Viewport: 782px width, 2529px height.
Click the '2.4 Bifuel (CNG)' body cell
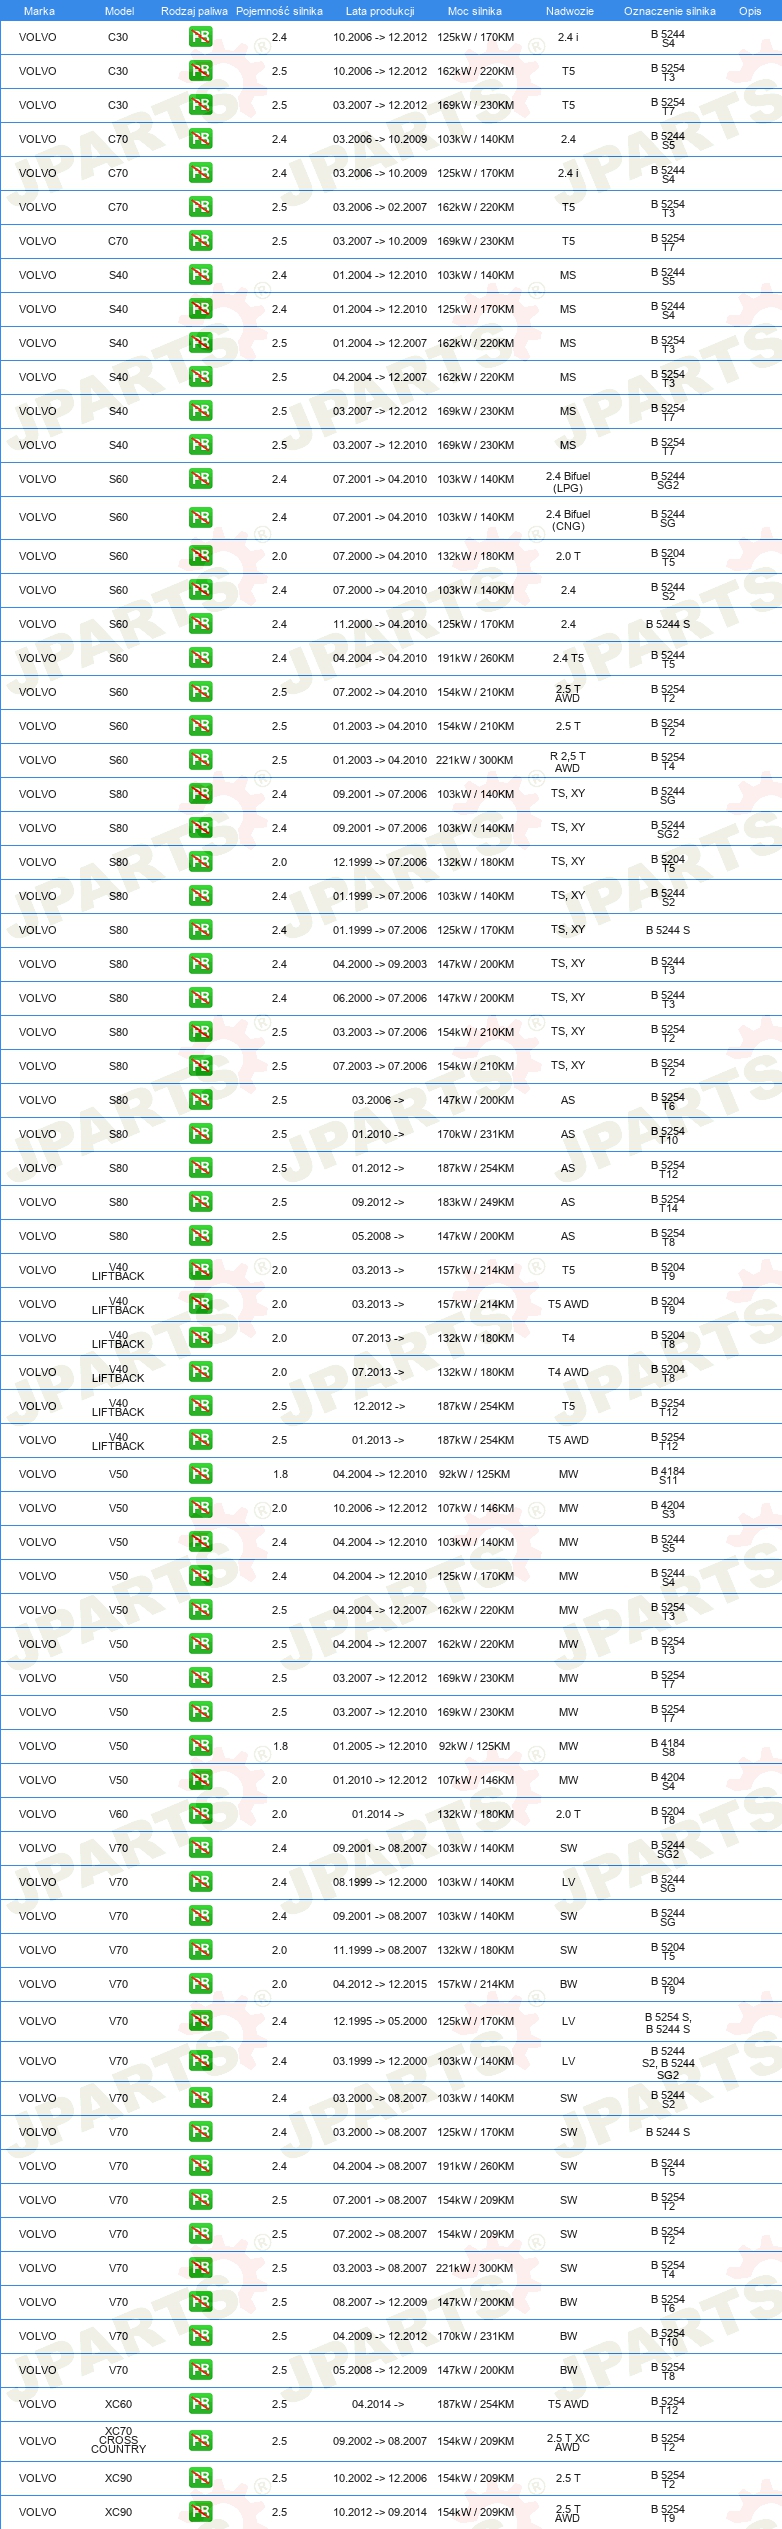(568, 520)
